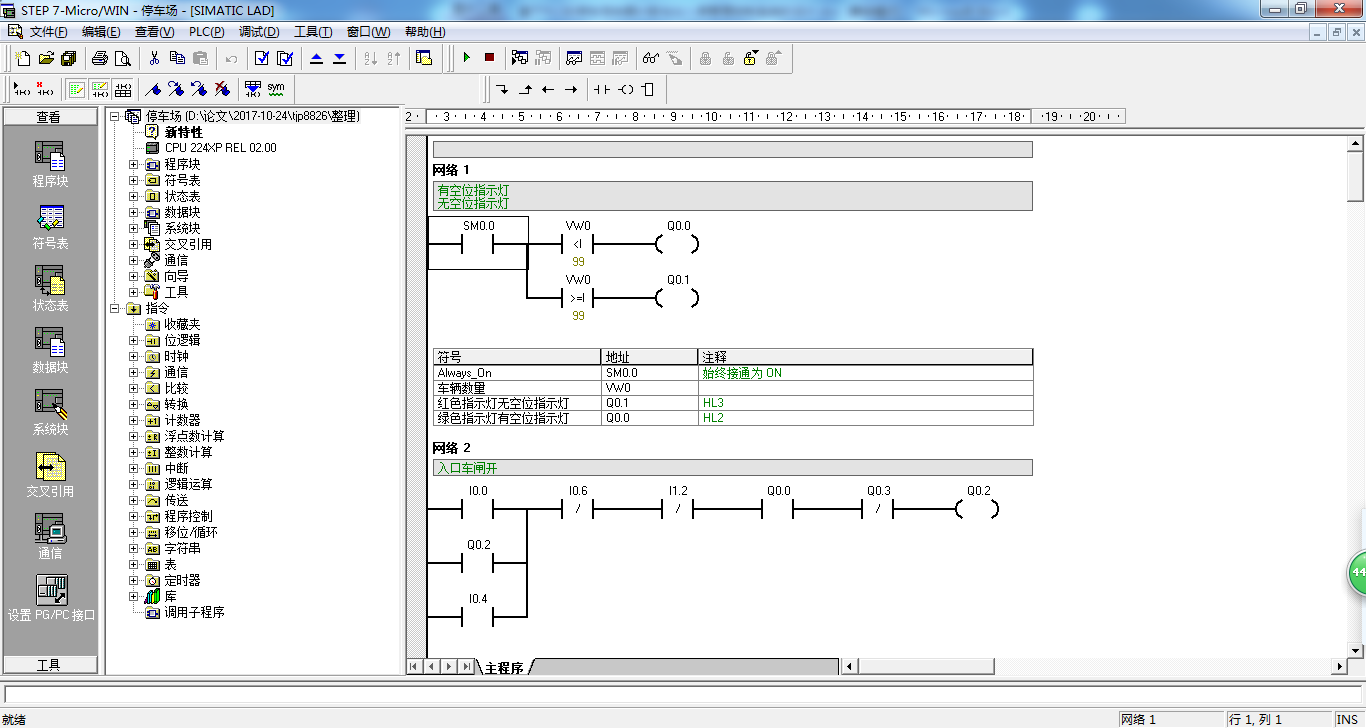Screen dimensions: 1366x728
Task: Click the editor's vertical scroll up arrow
Action: [1356, 145]
